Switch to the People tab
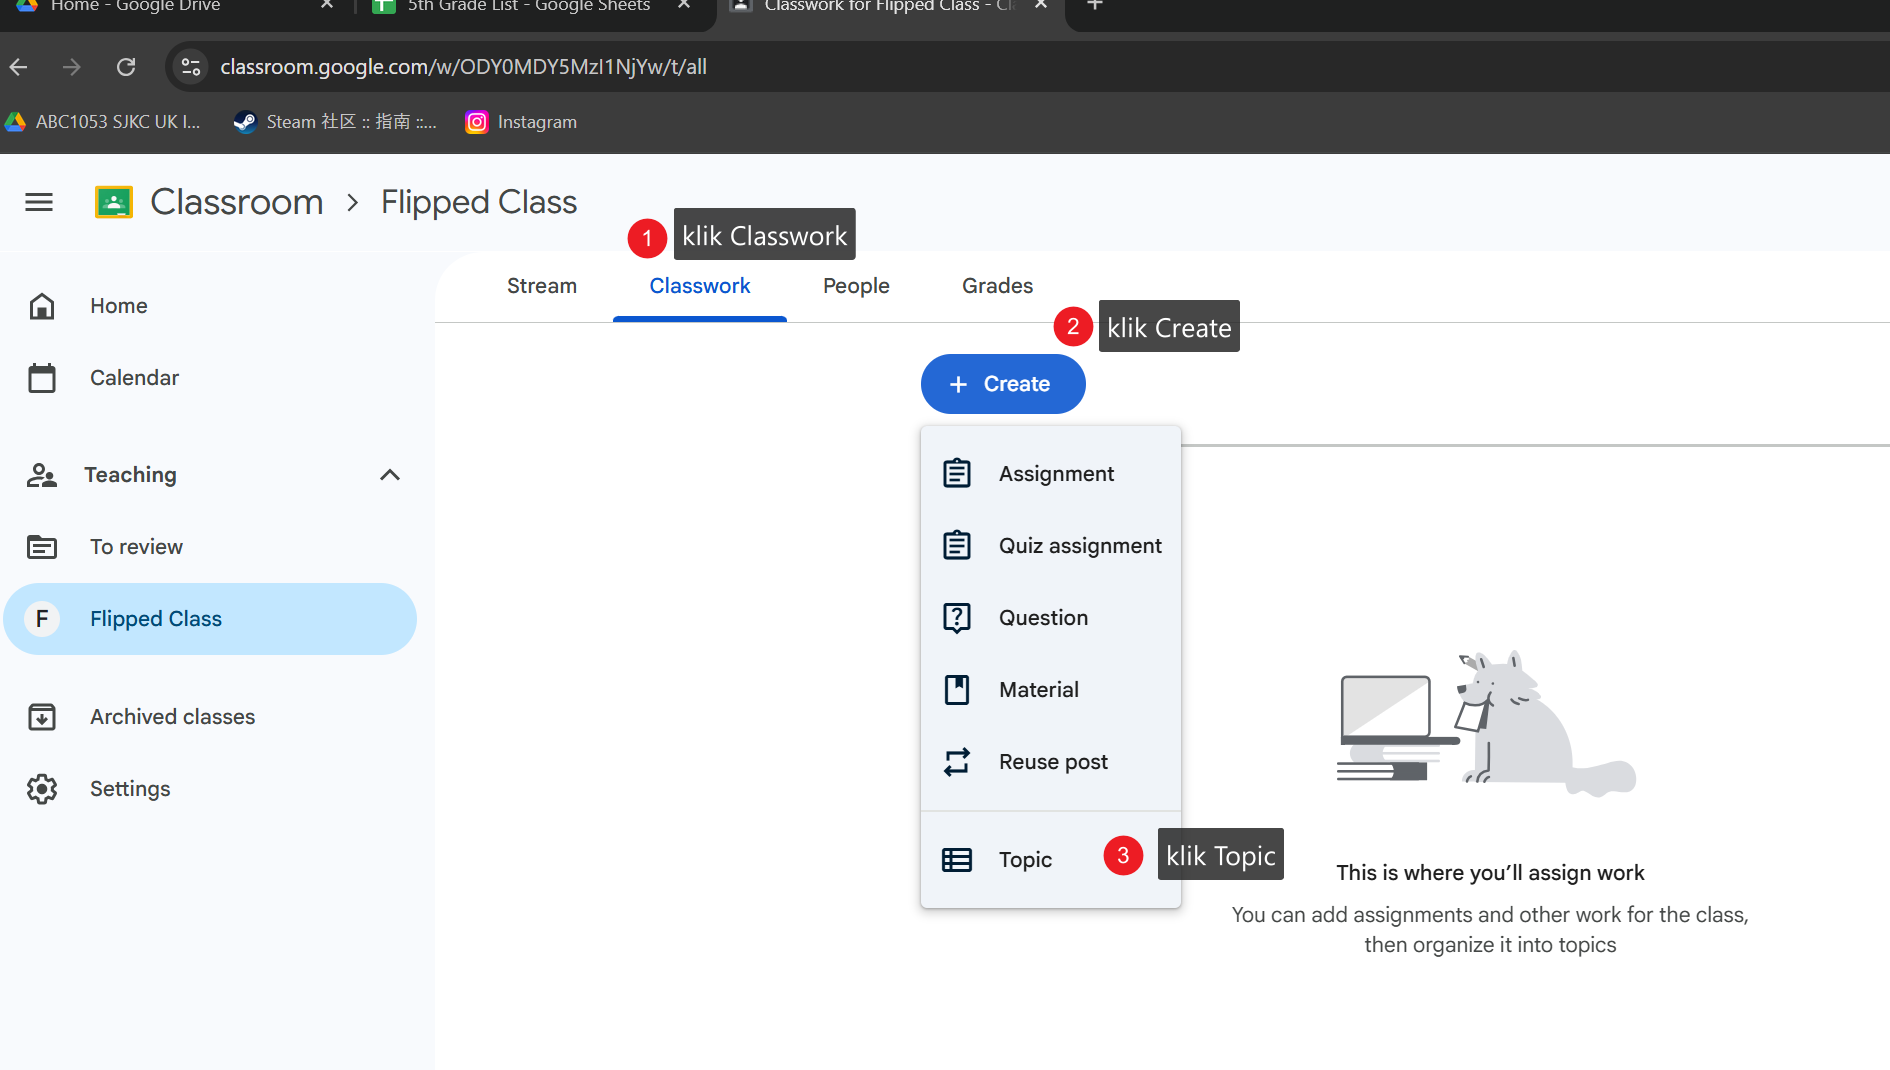 point(856,286)
